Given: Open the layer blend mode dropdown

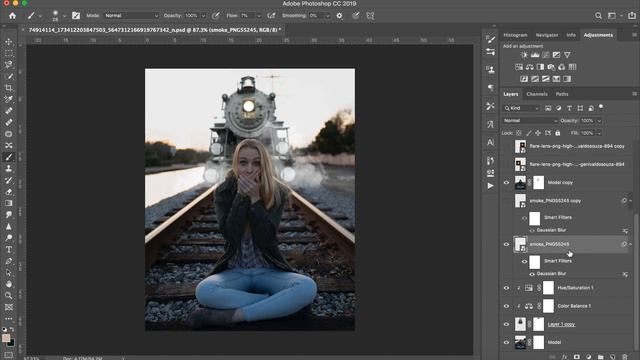Looking at the screenshot, I should click(x=530, y=121).
